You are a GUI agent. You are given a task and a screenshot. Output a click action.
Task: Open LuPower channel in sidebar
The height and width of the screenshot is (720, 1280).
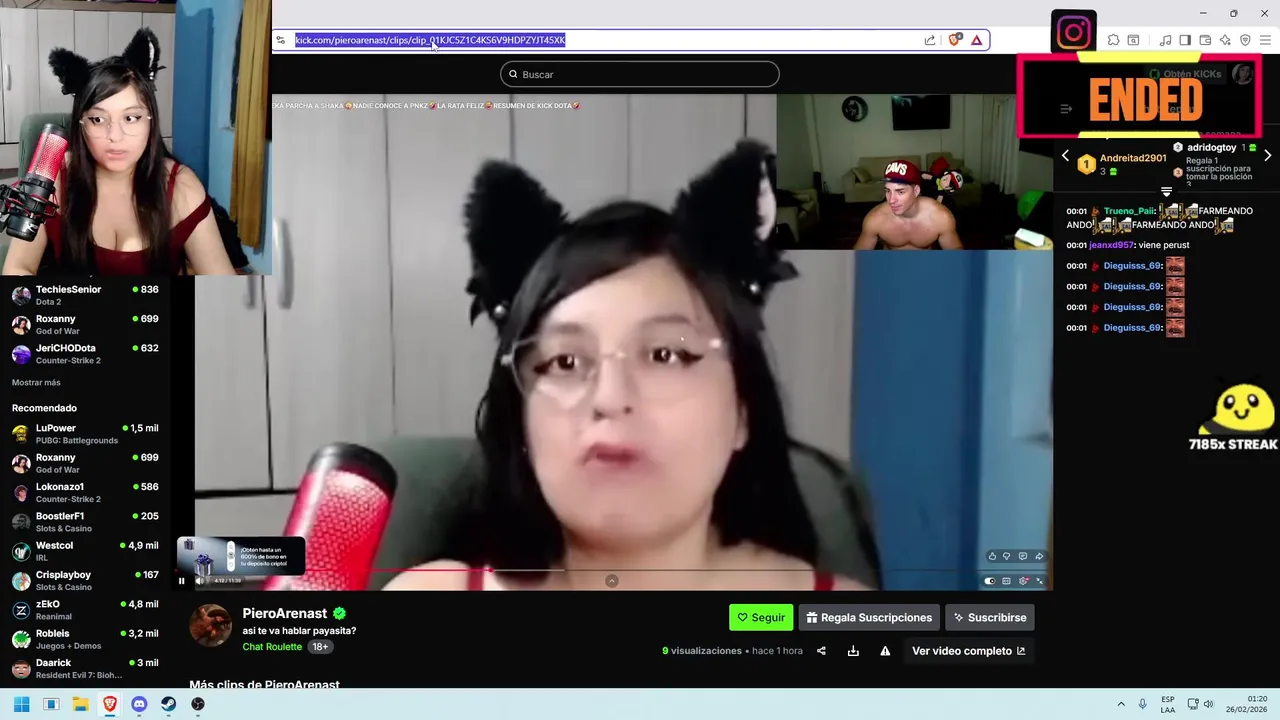pyautogui.click(x=86, y=434)
